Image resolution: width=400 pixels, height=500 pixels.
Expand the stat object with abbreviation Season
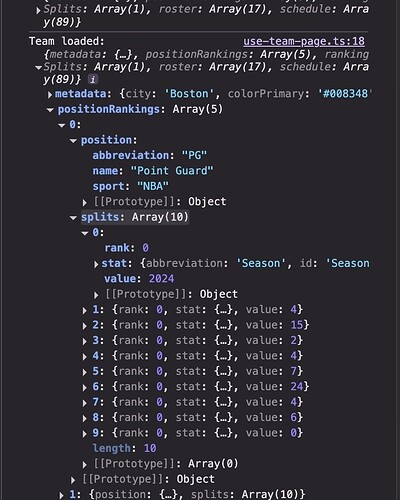click(96, 264)
